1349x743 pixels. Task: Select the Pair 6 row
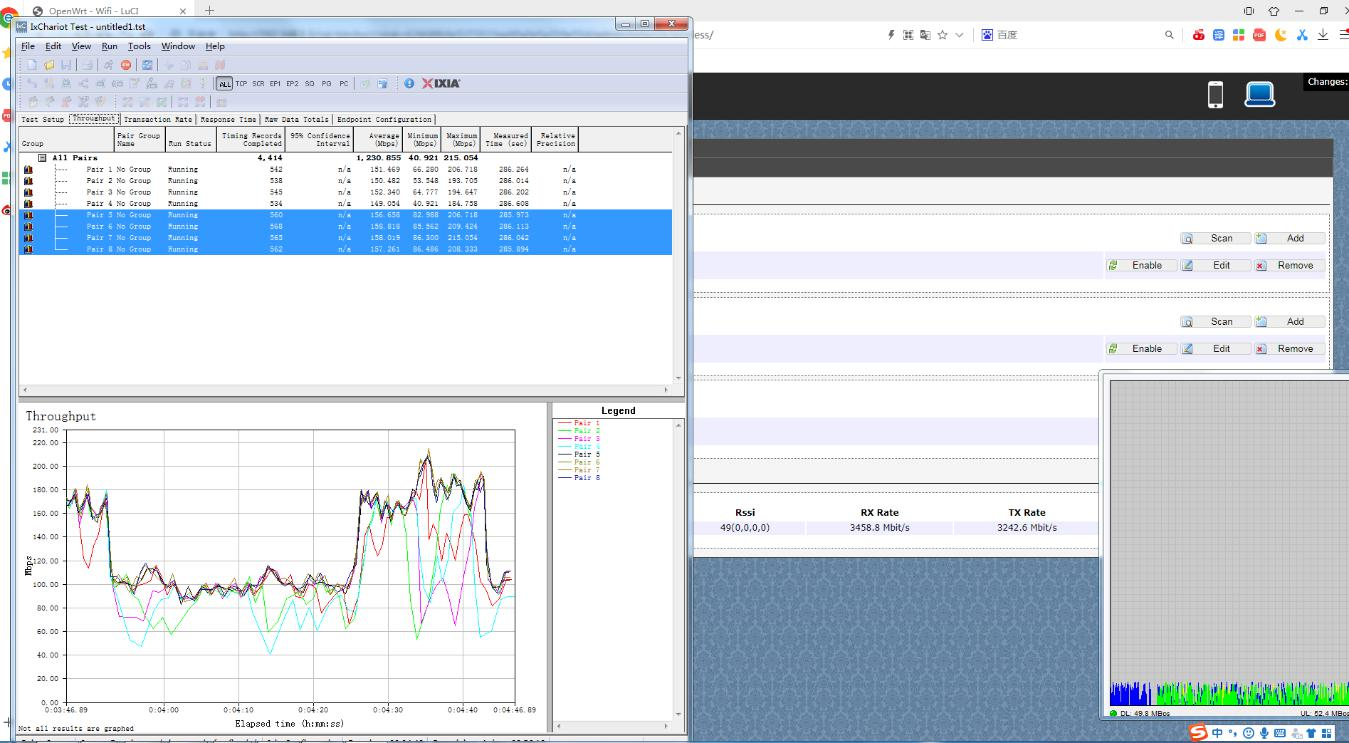pos(345,226)
